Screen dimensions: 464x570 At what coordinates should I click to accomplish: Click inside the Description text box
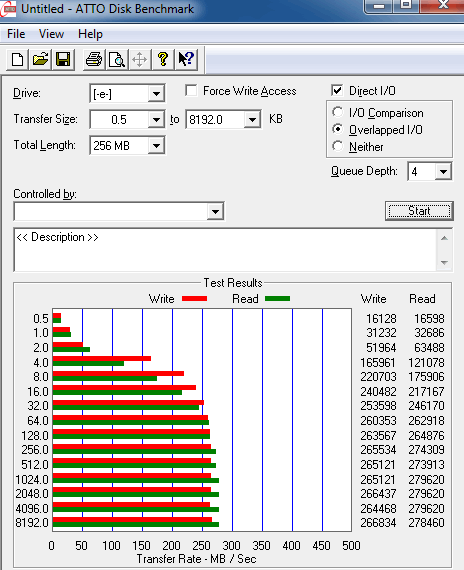(225, 250)
